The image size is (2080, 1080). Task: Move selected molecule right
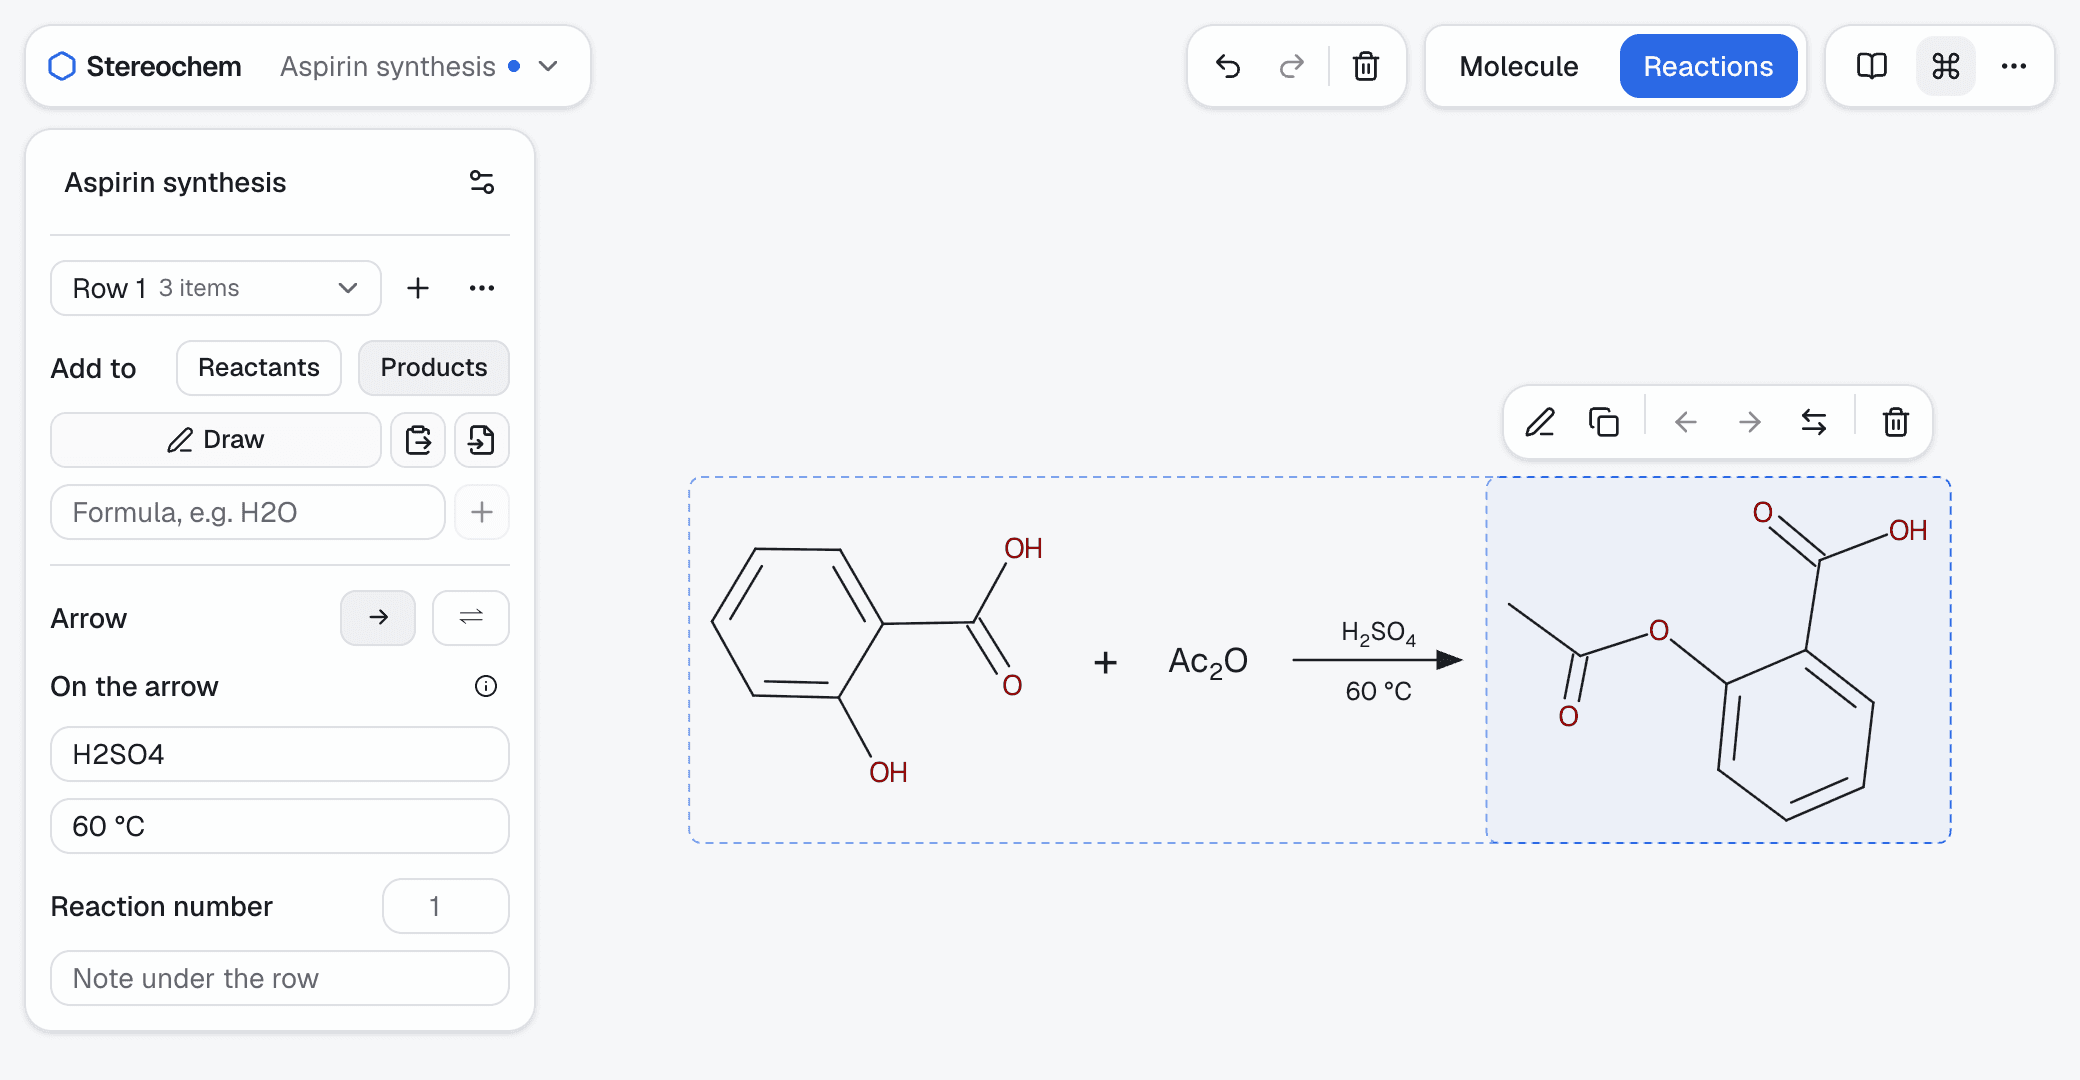[x=1750, y=422]
